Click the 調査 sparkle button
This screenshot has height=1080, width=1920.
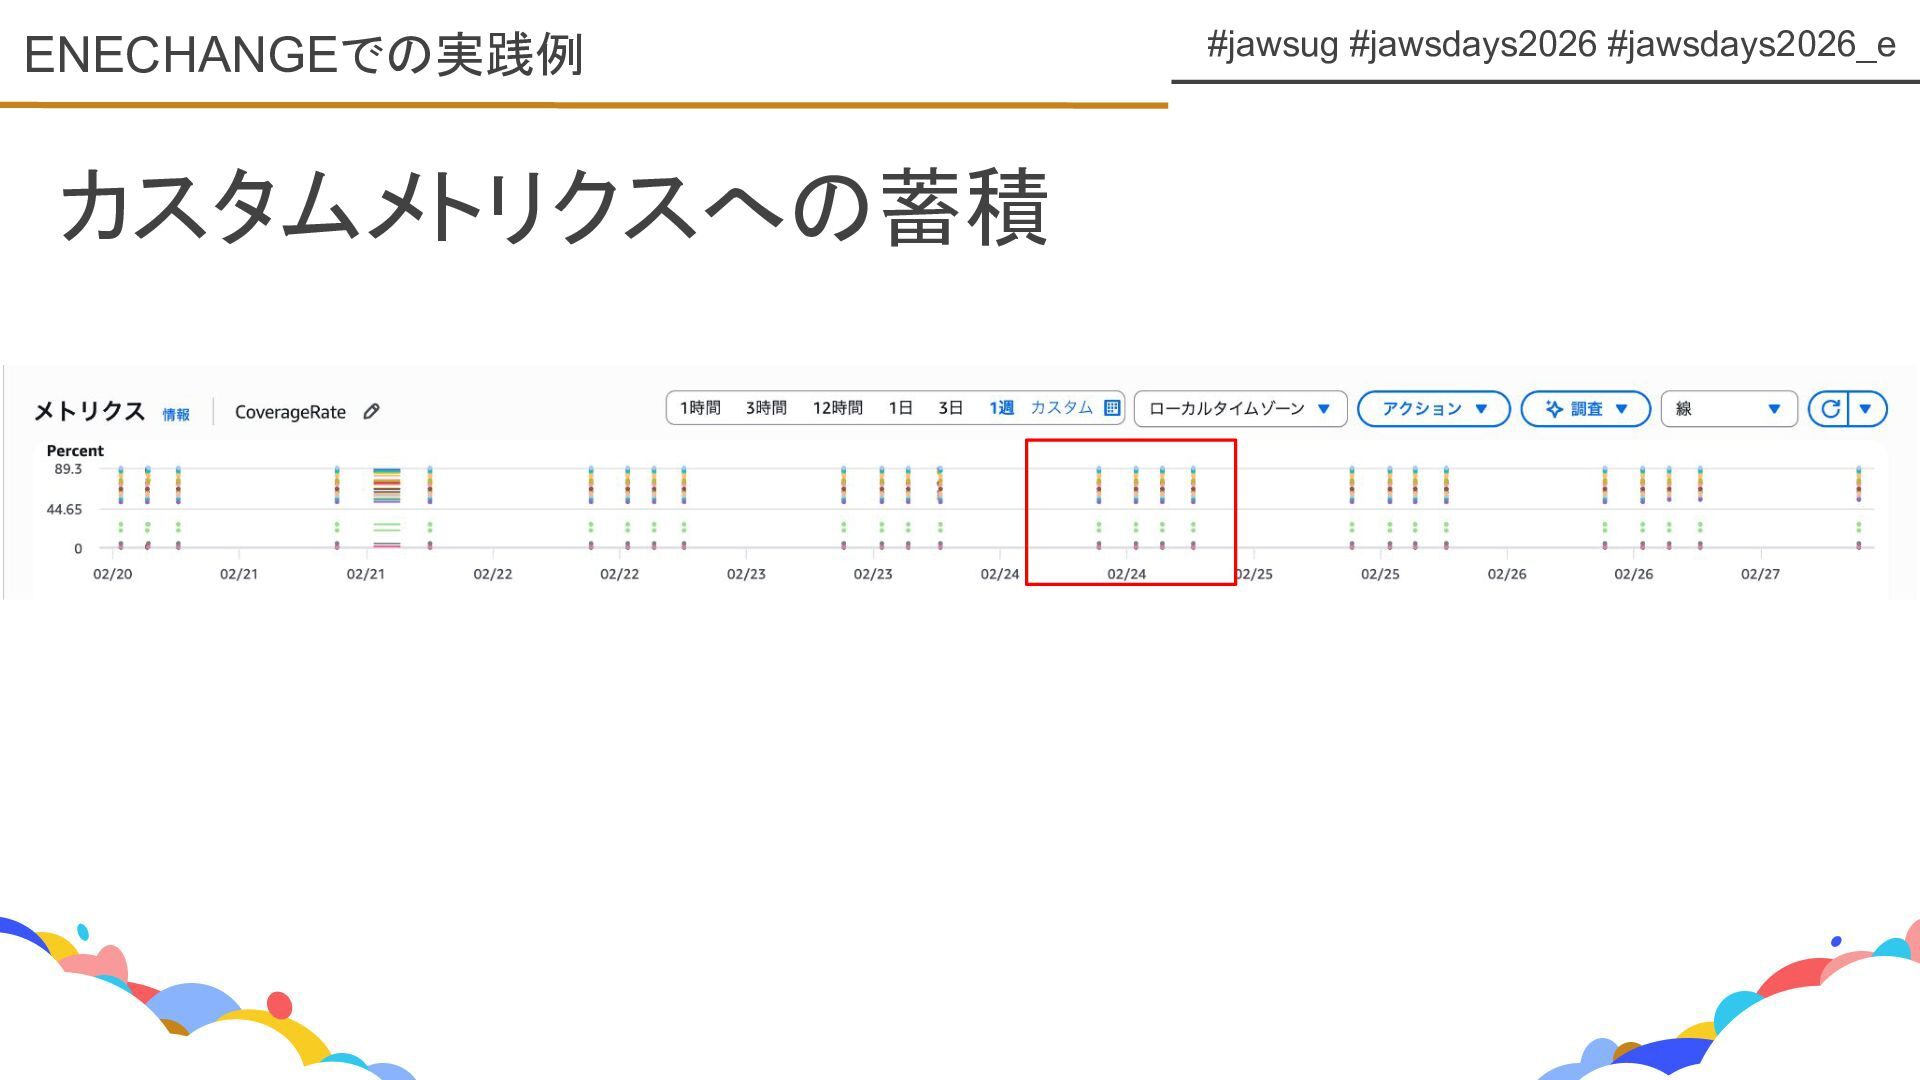click(x=1584, y=408)
